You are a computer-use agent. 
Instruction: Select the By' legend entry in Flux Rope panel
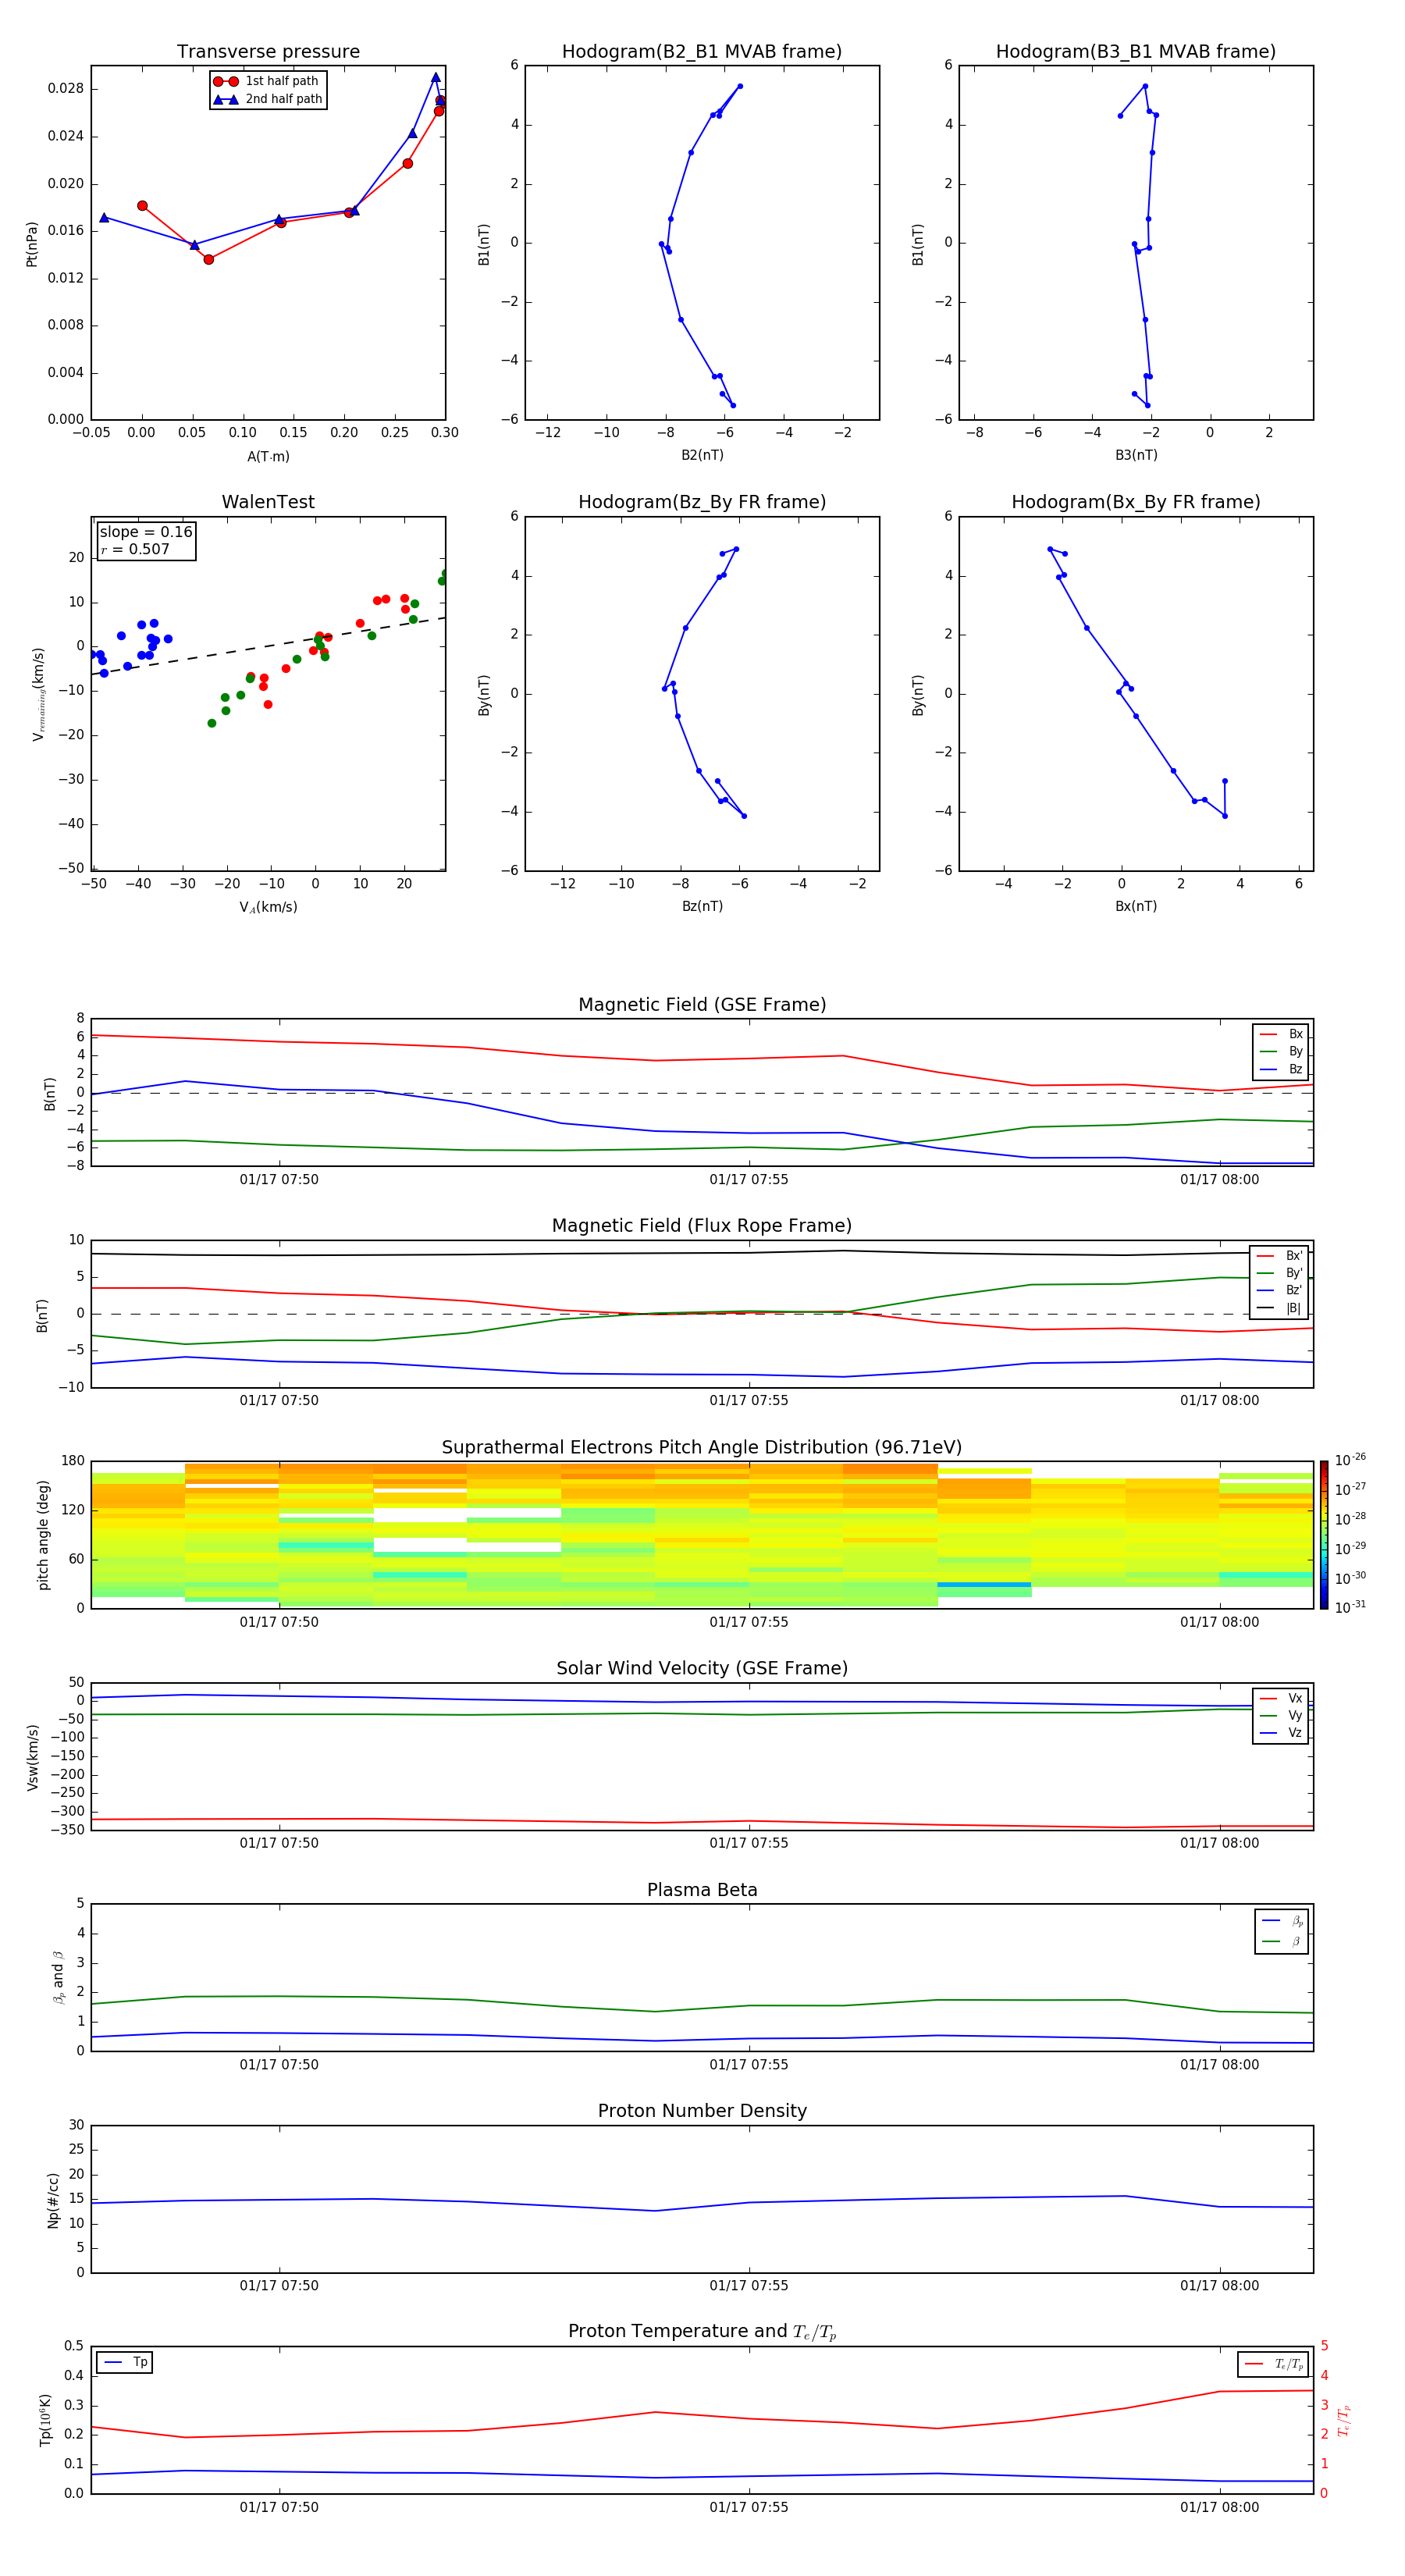pos(1280,1273)
